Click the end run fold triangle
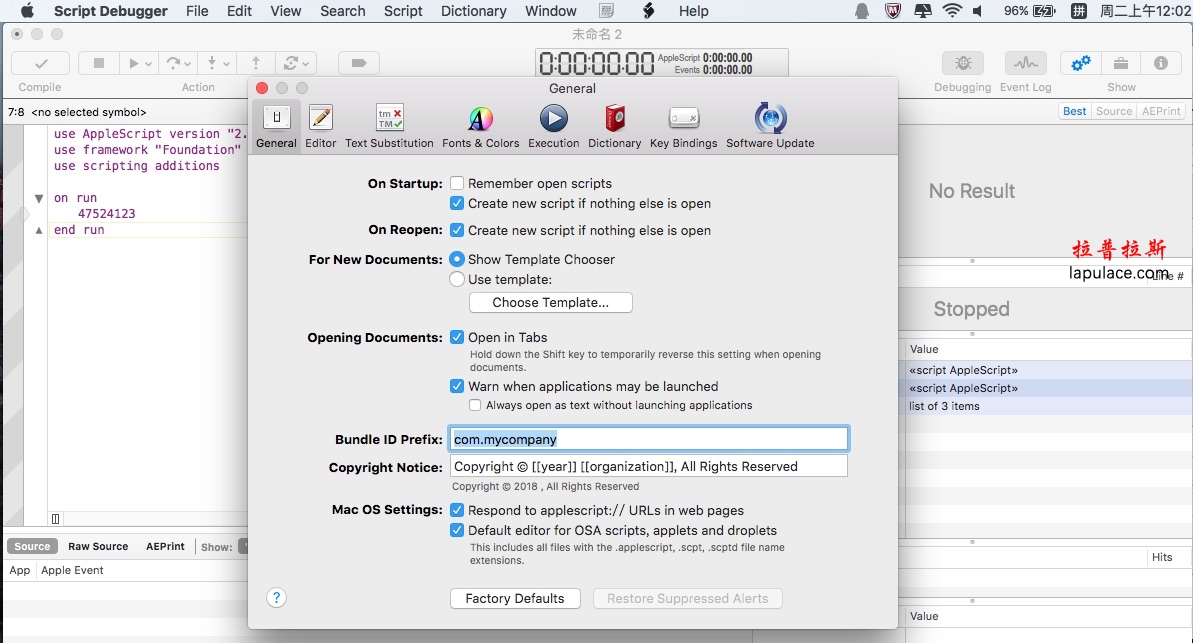1193x643 pixels. click(x=39, y=230)
